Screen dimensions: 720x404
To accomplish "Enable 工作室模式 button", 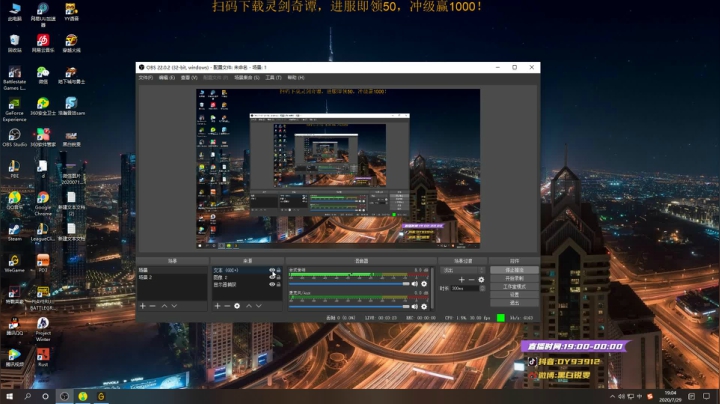I will [514, 286].
